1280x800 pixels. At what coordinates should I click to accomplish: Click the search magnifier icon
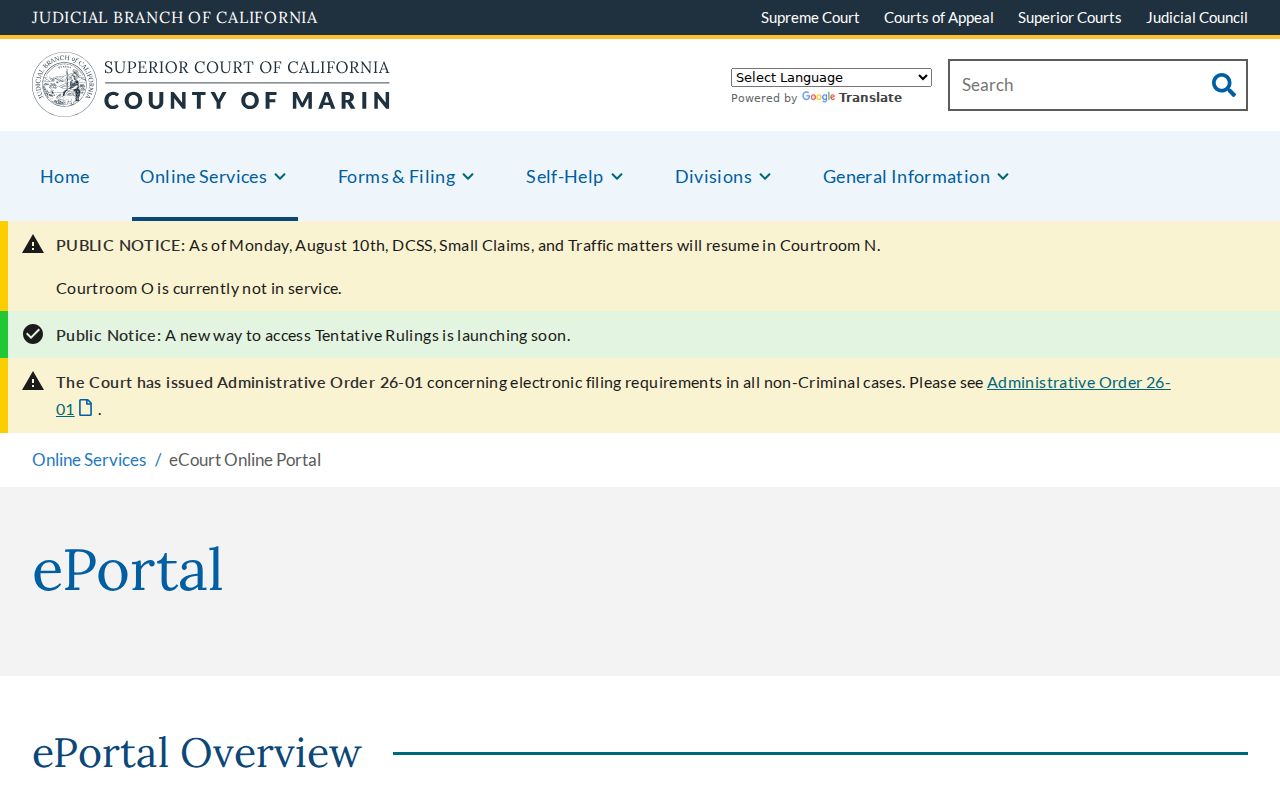[1223, 85]
